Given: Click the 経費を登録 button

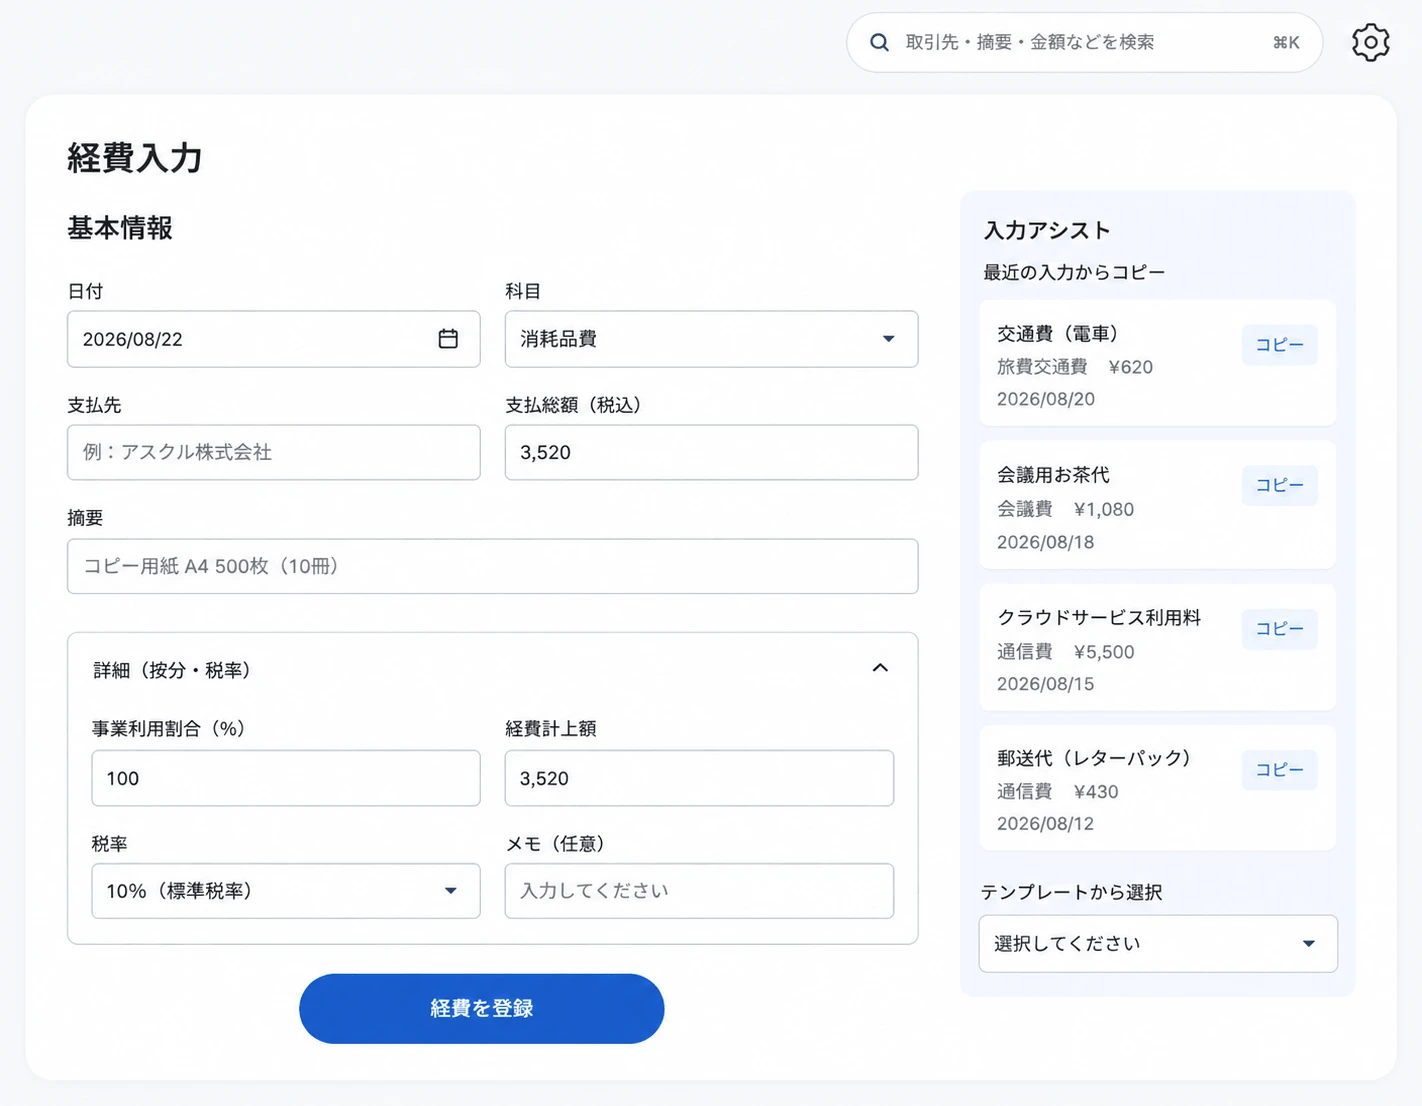Looking at the screenshot, I should click(481, 1009).
